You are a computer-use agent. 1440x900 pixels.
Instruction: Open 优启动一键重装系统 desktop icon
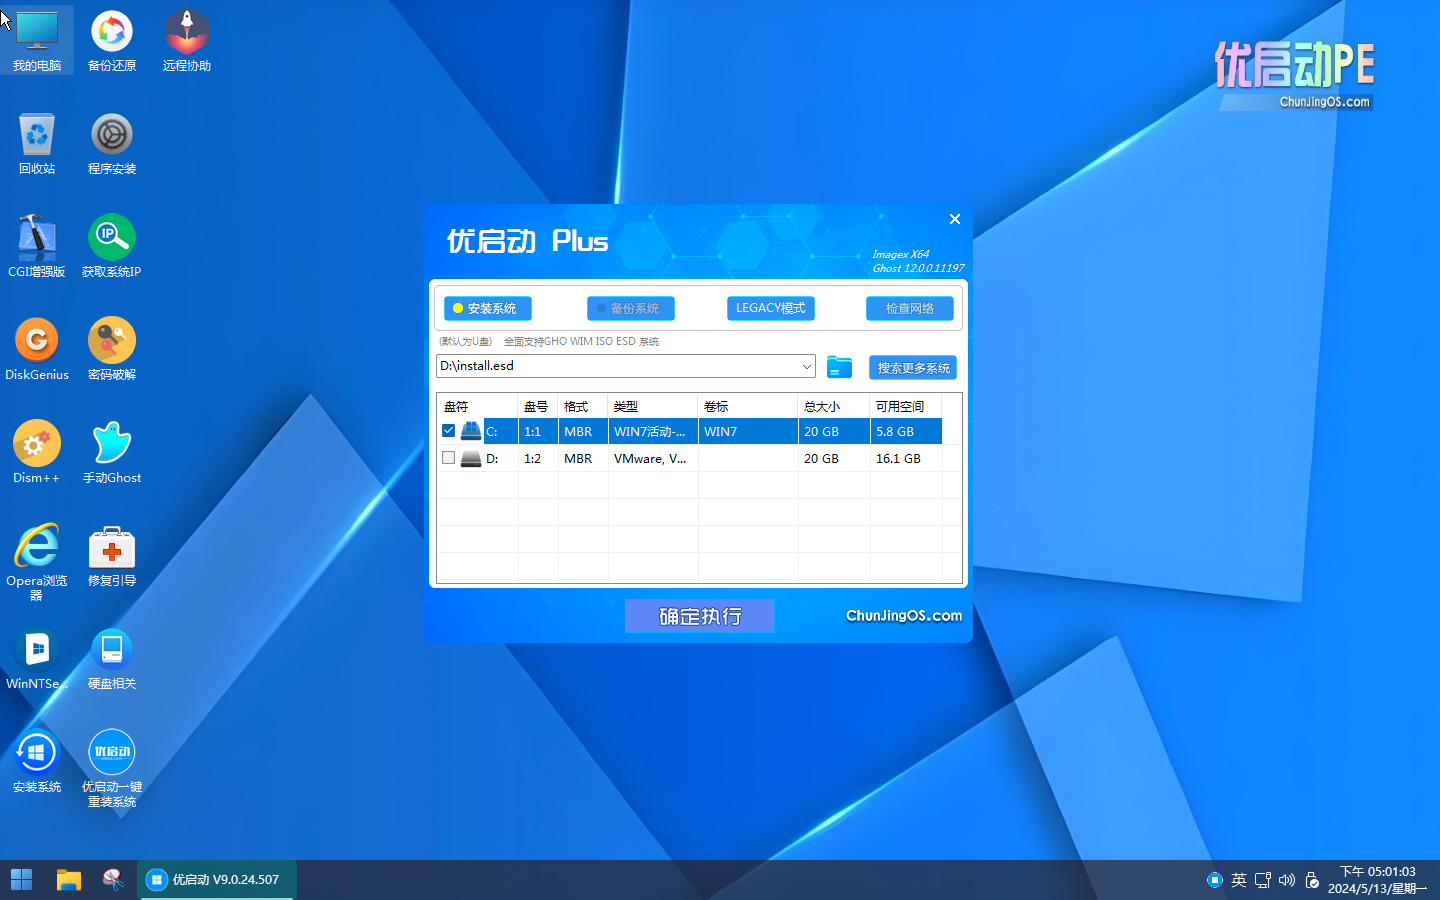click(x=112, y=768)
